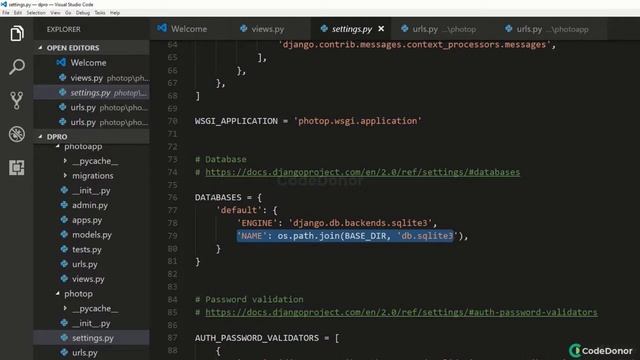Open __init__.py in photop folder

click(x=91, y=323)
